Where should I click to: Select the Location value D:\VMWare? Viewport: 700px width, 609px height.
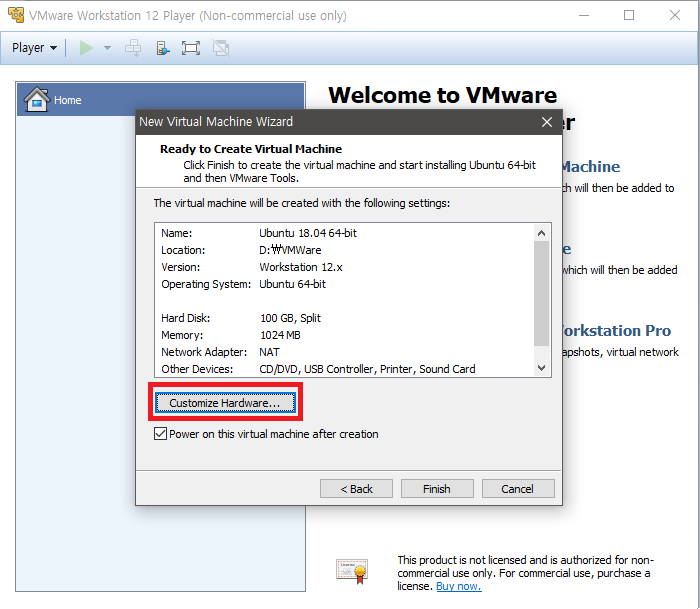290,250
